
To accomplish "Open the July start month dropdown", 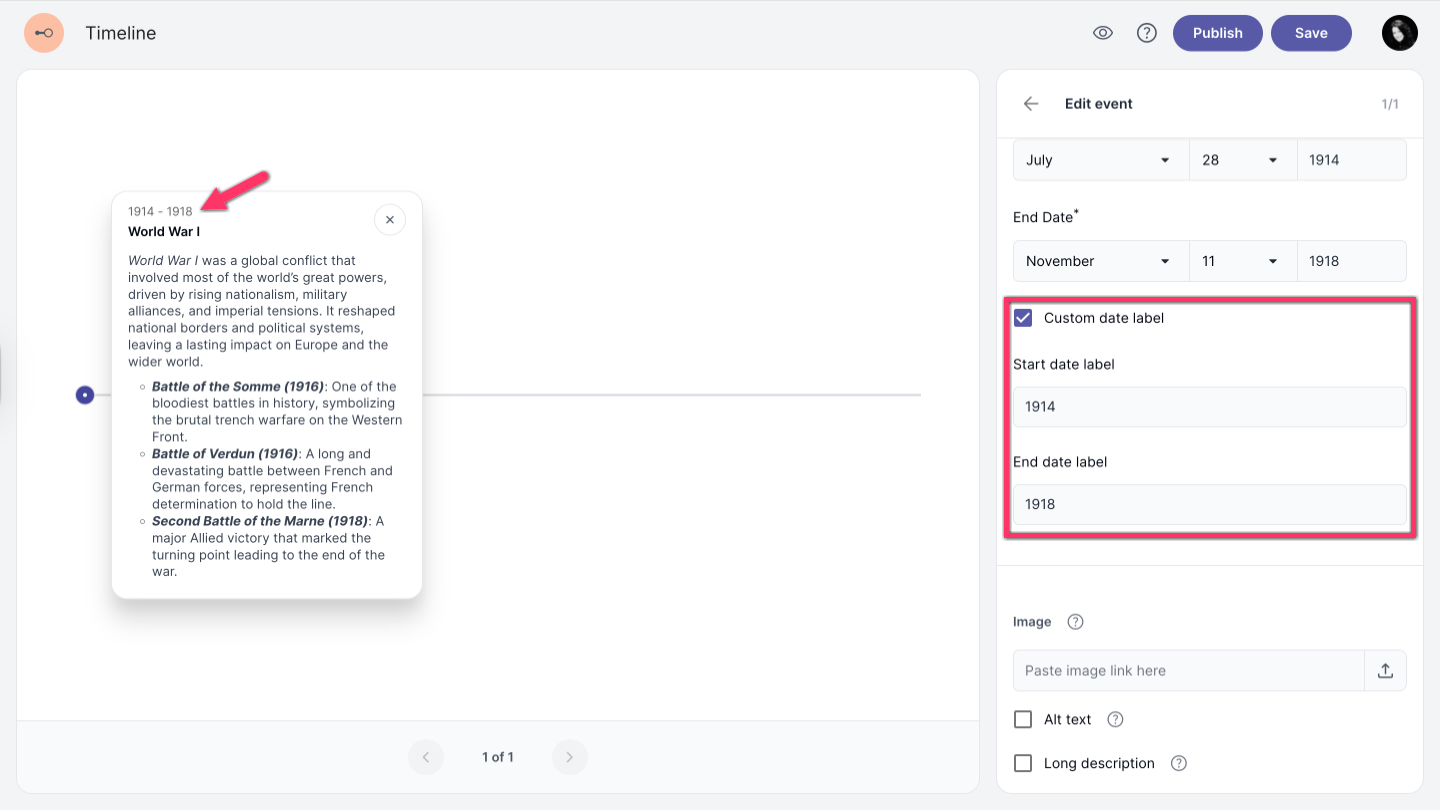I will [1100, 160].
